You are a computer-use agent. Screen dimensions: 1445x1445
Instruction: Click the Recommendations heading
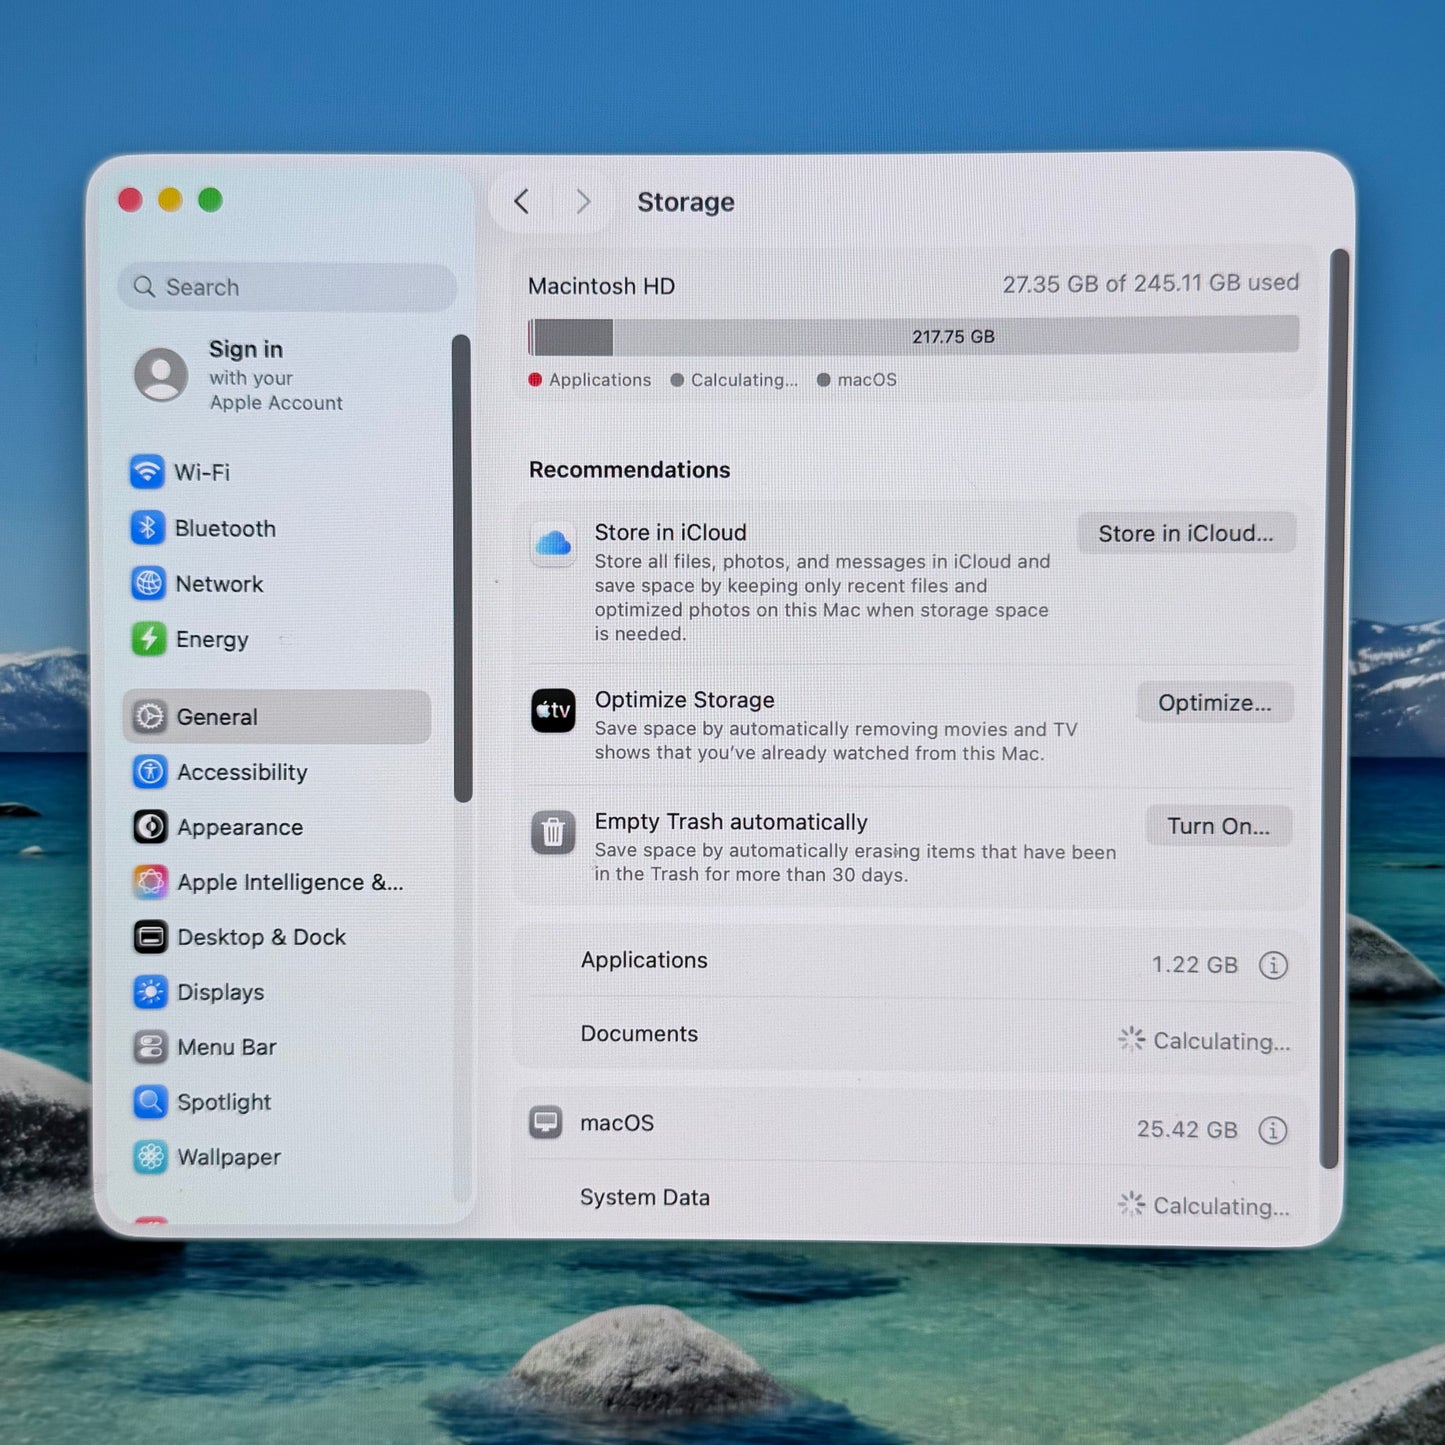630,470
